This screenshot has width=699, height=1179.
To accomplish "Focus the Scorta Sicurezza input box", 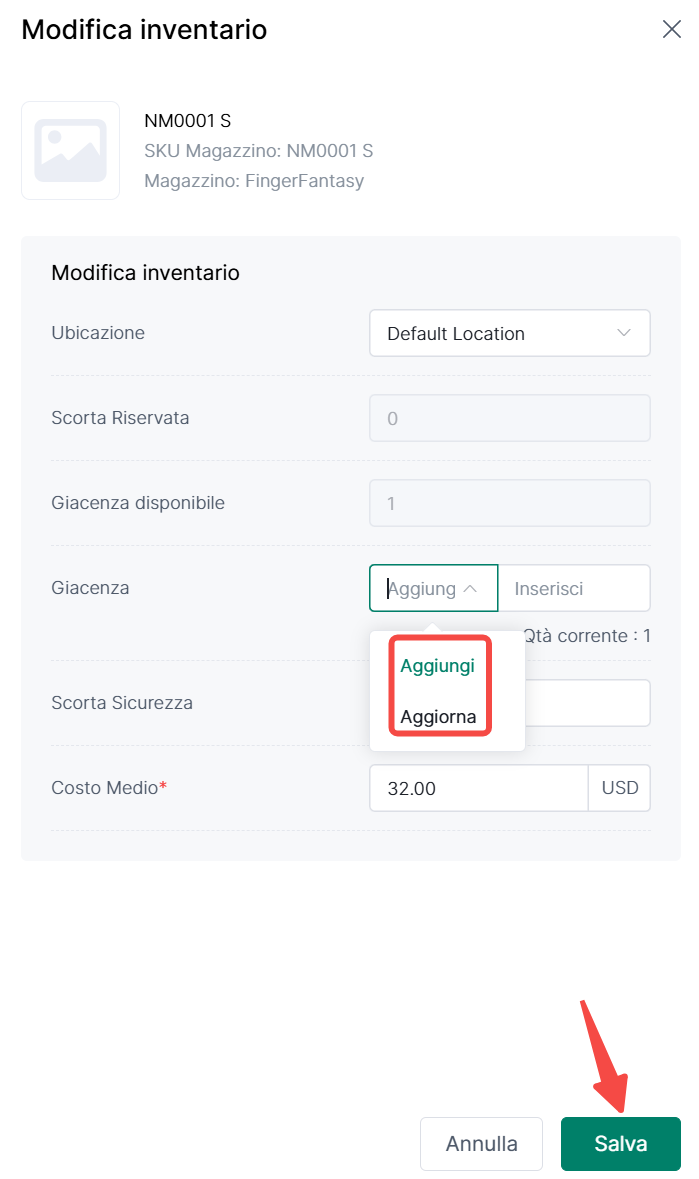I will tap(588, 703).
